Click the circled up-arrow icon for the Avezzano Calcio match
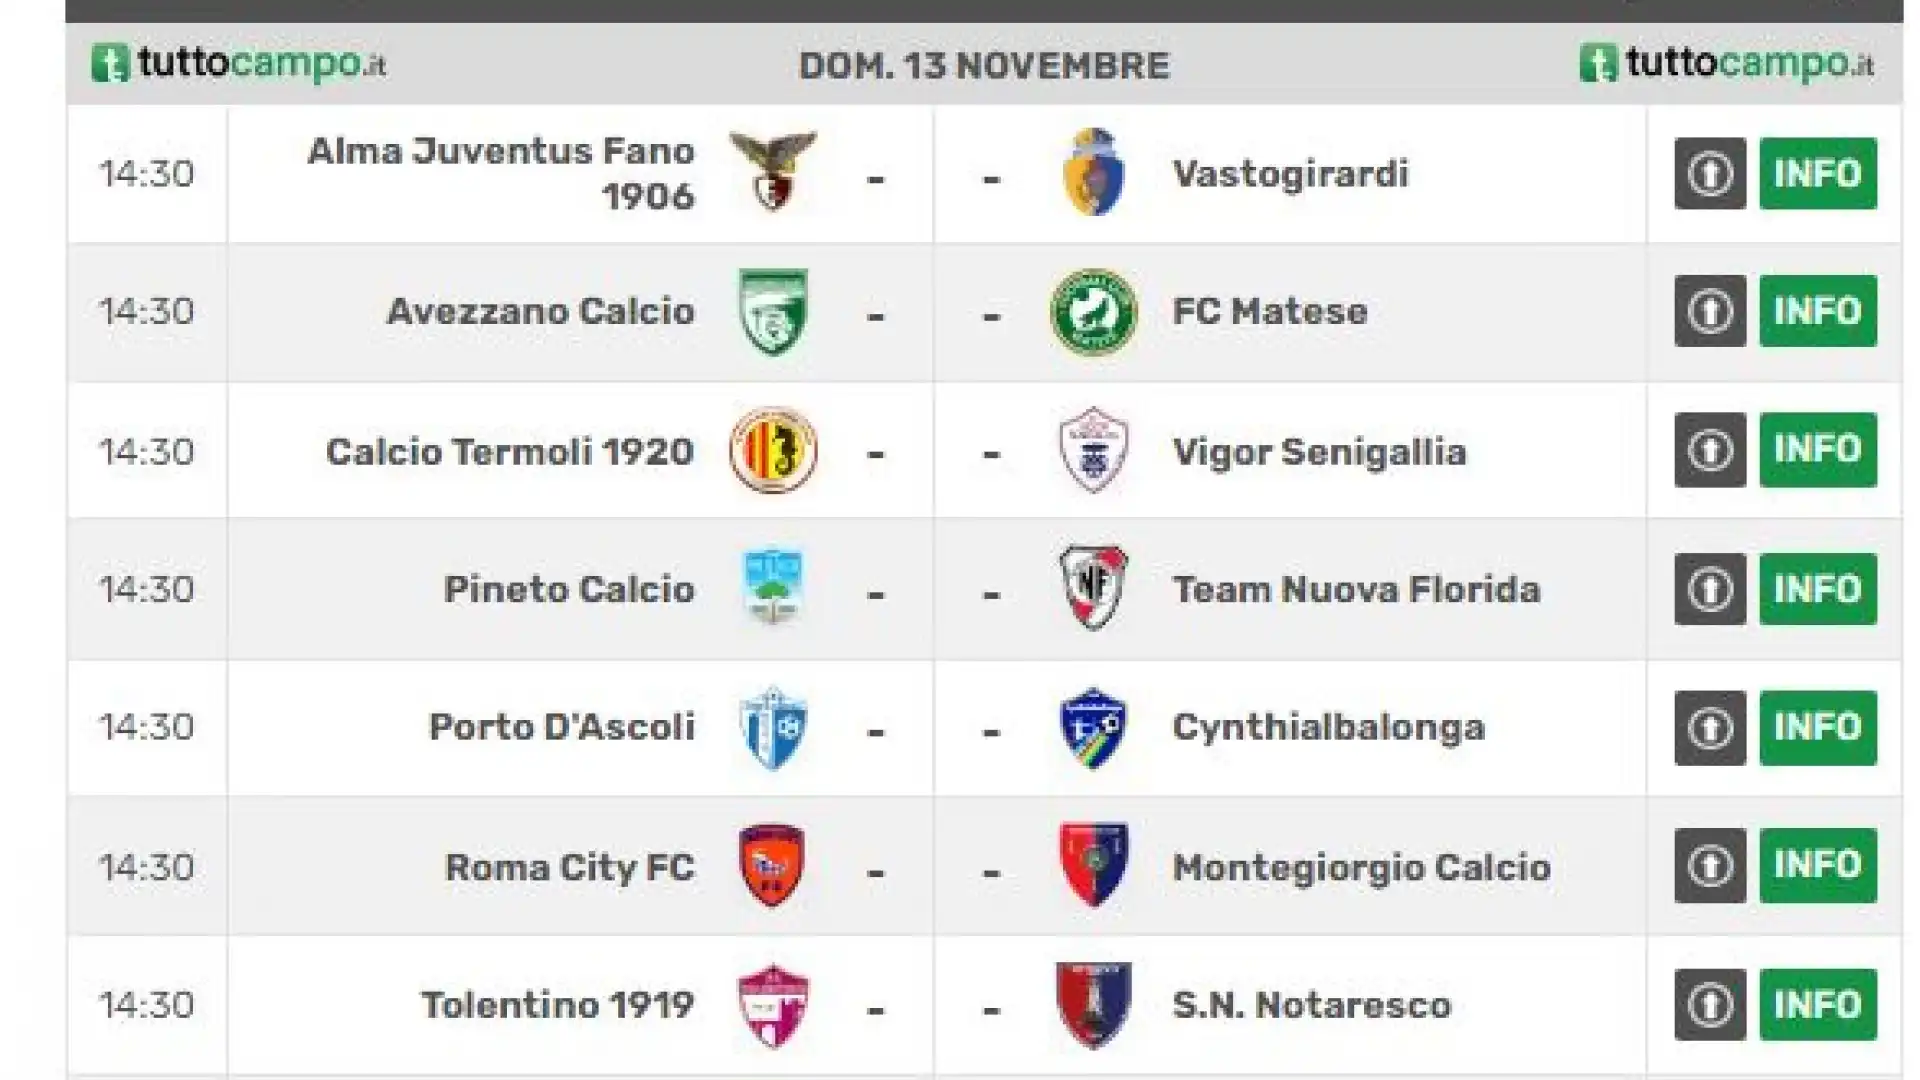Viewport: 1920px width, 1080px height. (x=1710, y=311)
